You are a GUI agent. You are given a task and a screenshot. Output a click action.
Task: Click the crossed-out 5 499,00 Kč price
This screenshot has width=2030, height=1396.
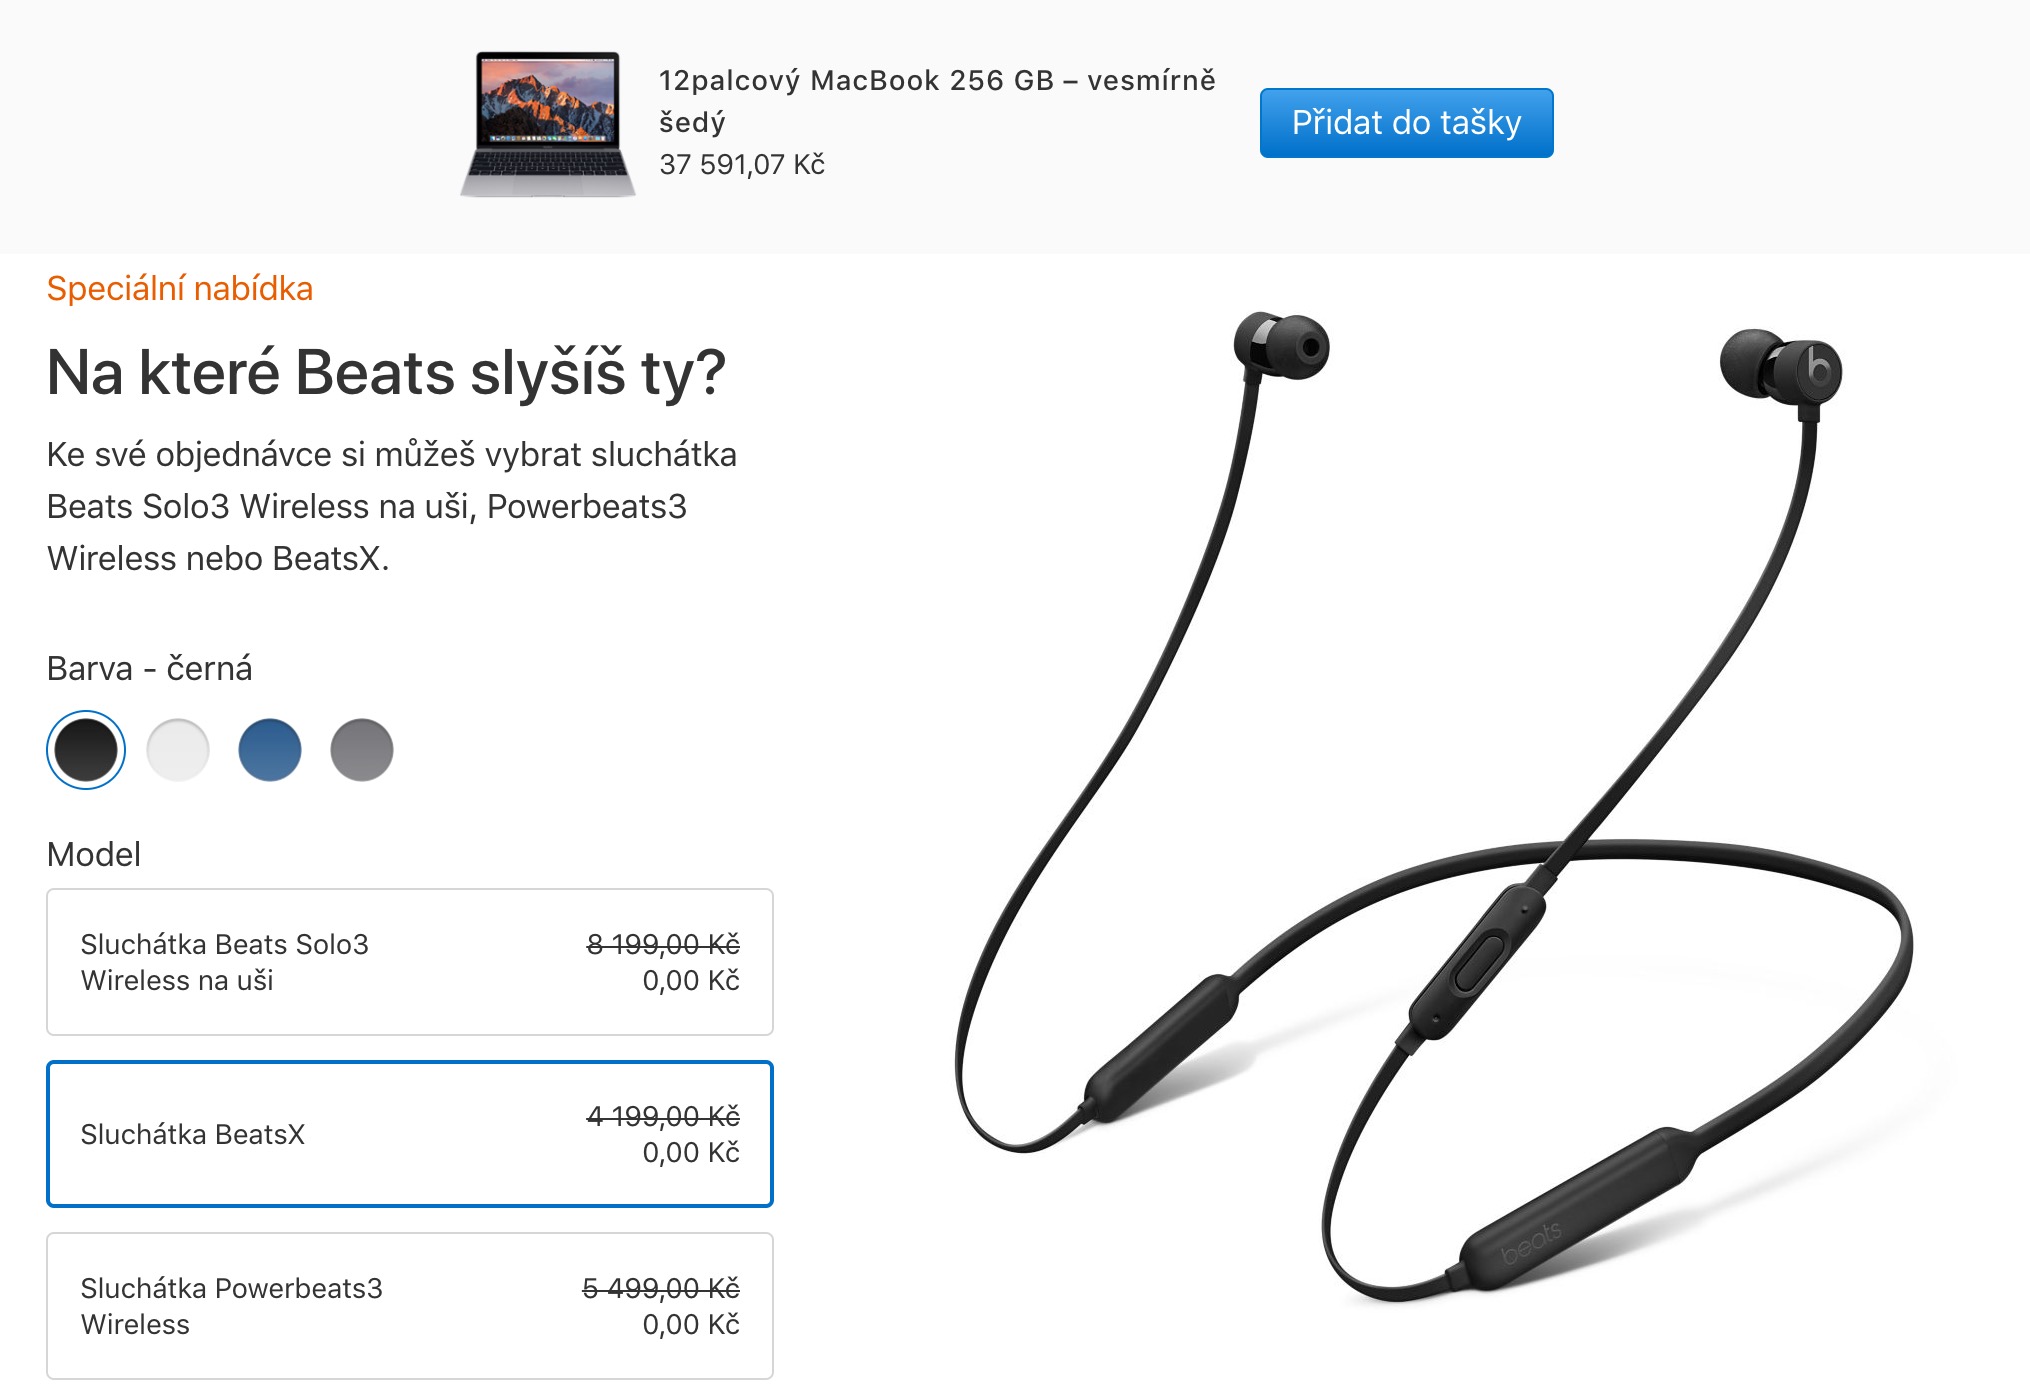click(x=661, y=1288)
